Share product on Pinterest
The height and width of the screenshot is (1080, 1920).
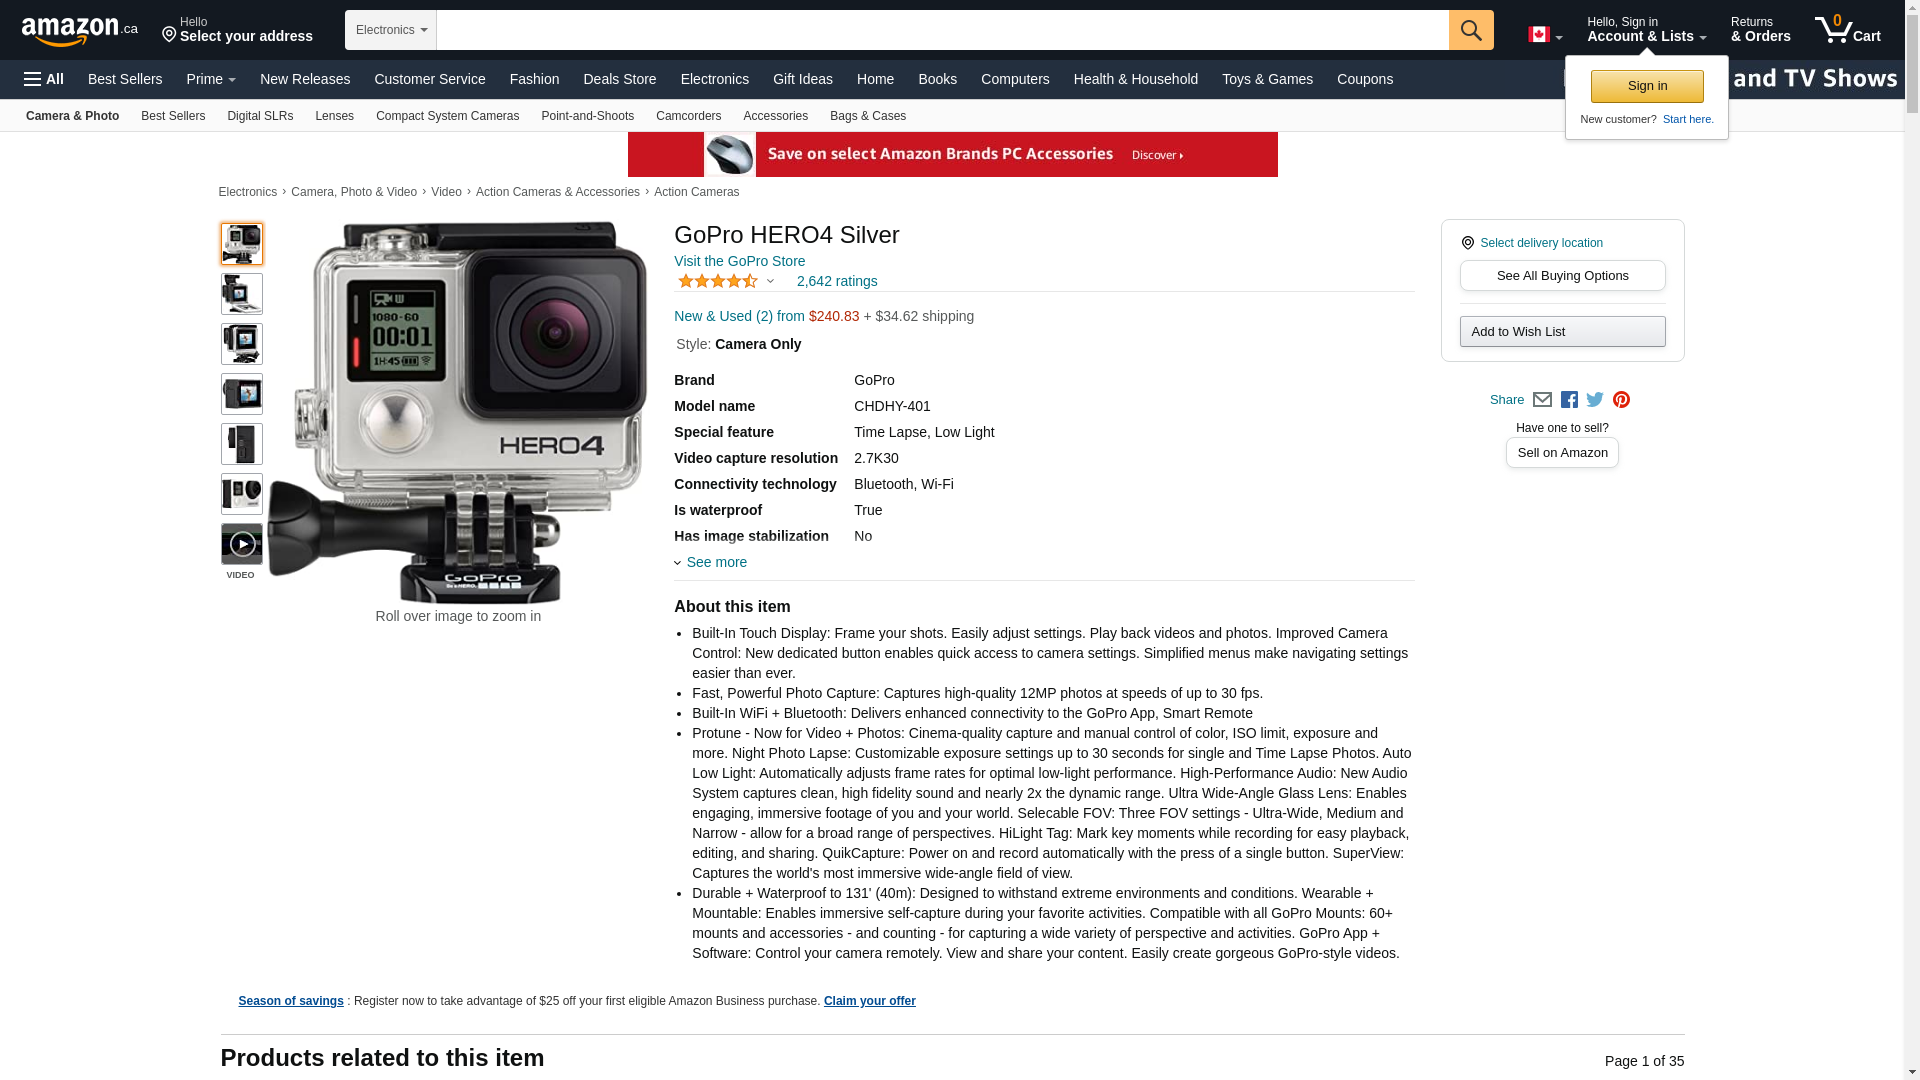tap(1621, 400)
